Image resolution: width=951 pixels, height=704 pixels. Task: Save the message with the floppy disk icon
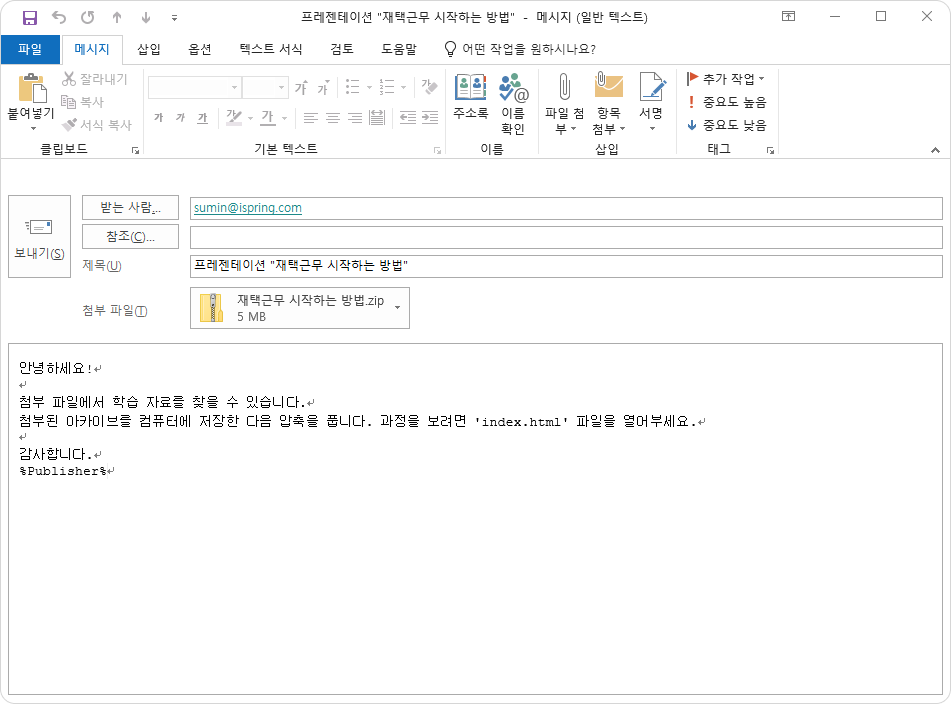(x=30, y=18)
